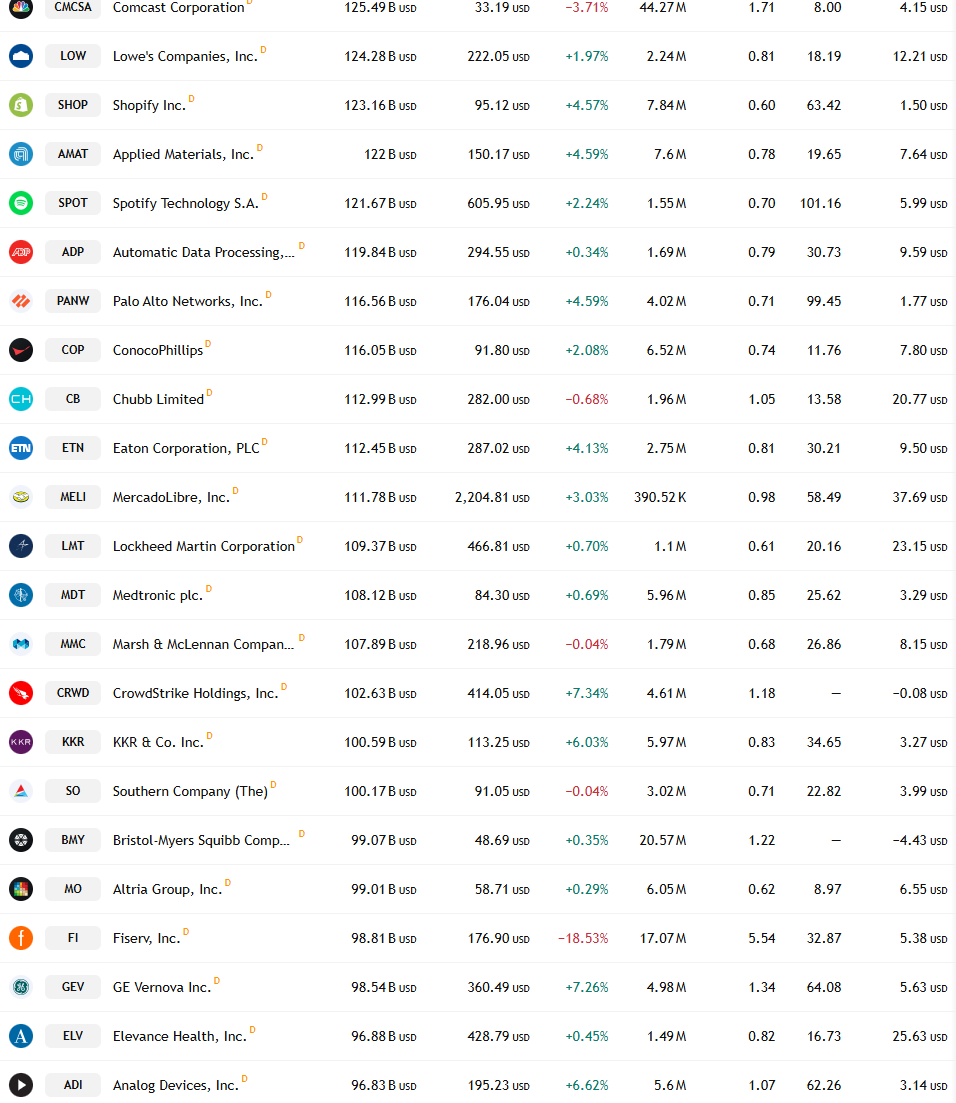Click the Lockheed Martin logo icon
The image size is (956, 1103).
21,546
